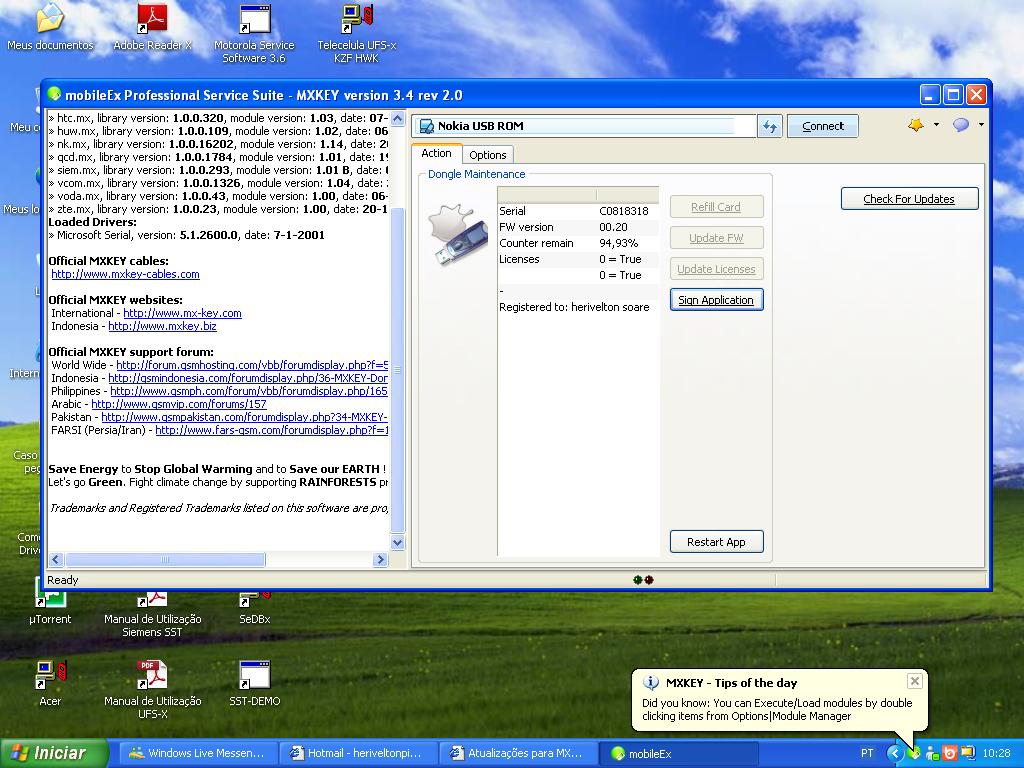Open Motorola Service Software 3.6 desktop icon
Image resolution: width=1024 pixels, height=768 pixels.
(x=254, y=34)
